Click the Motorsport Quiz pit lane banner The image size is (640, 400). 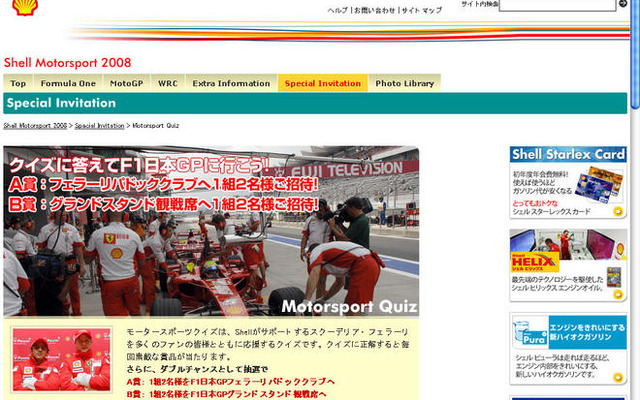coord(211,231)
